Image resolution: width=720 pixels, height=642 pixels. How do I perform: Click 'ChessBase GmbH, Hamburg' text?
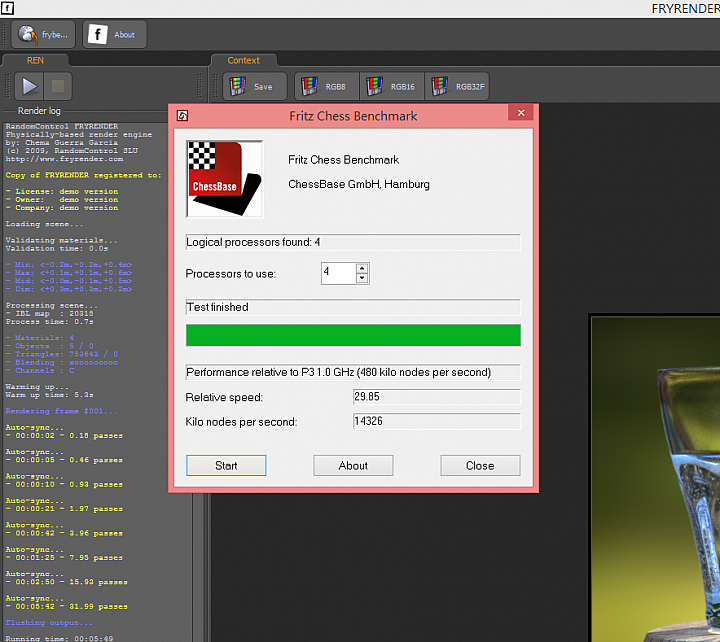359,184
